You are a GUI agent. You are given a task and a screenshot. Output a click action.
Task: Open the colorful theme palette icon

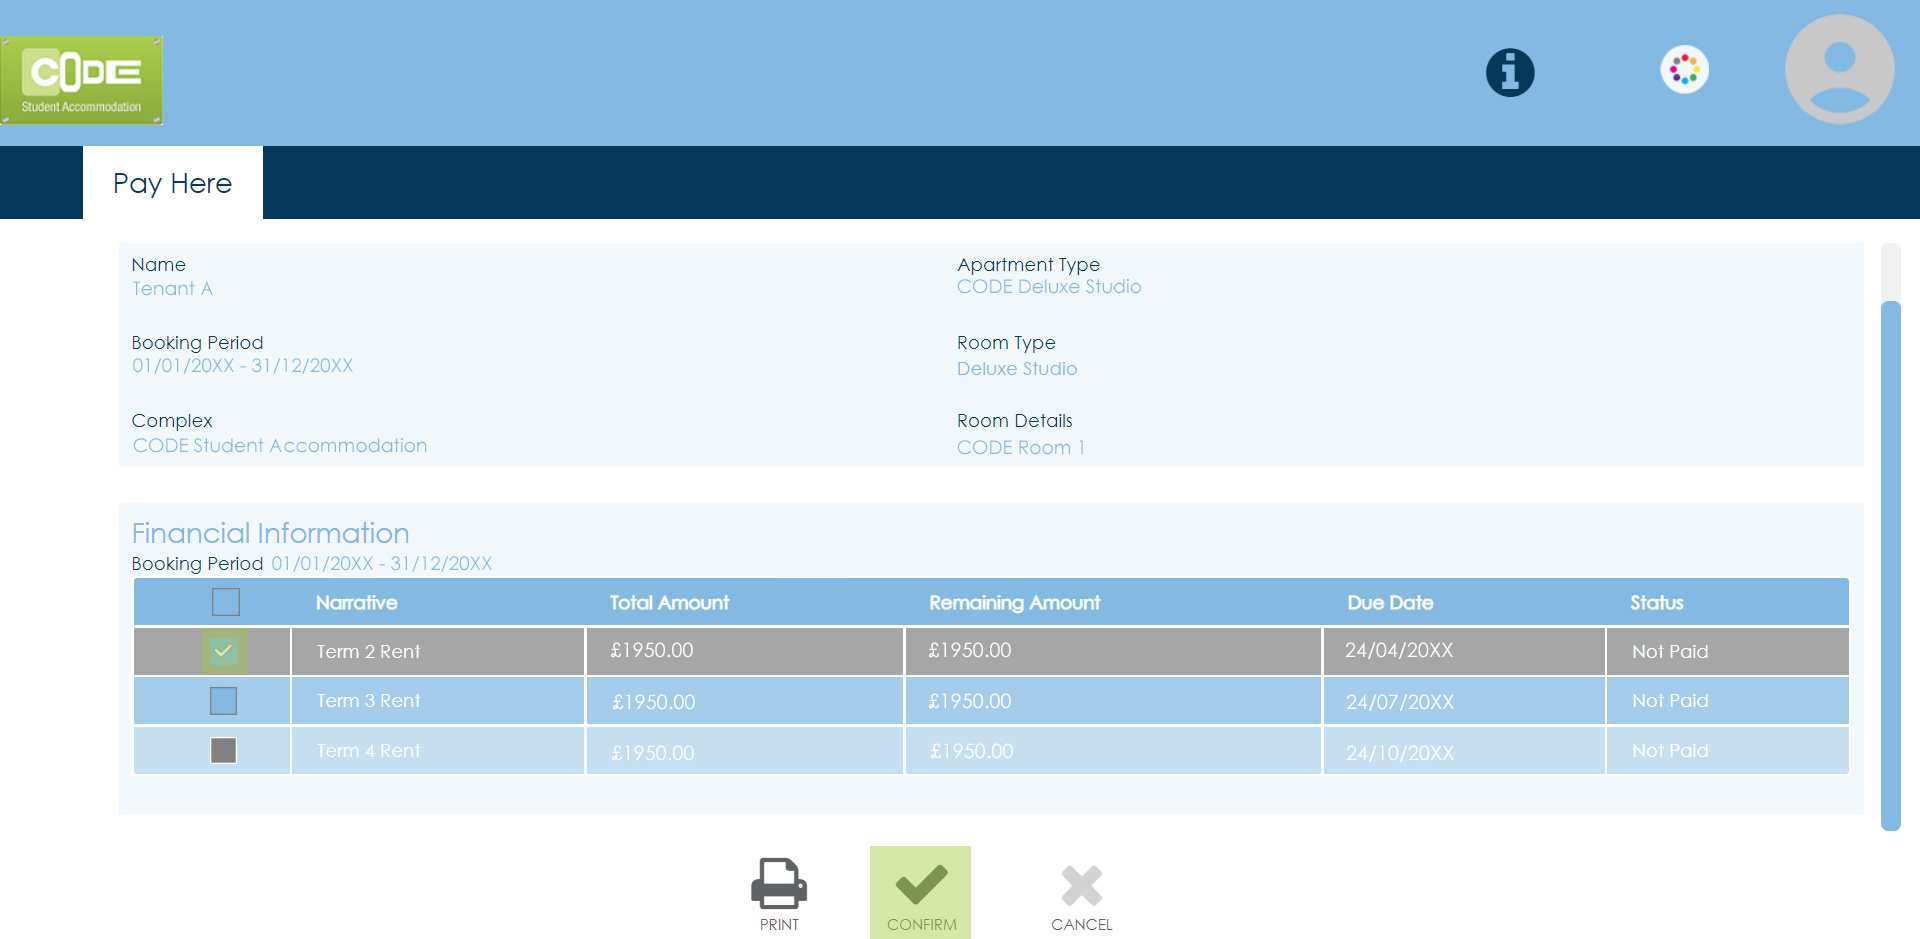tap(1685, 70)
